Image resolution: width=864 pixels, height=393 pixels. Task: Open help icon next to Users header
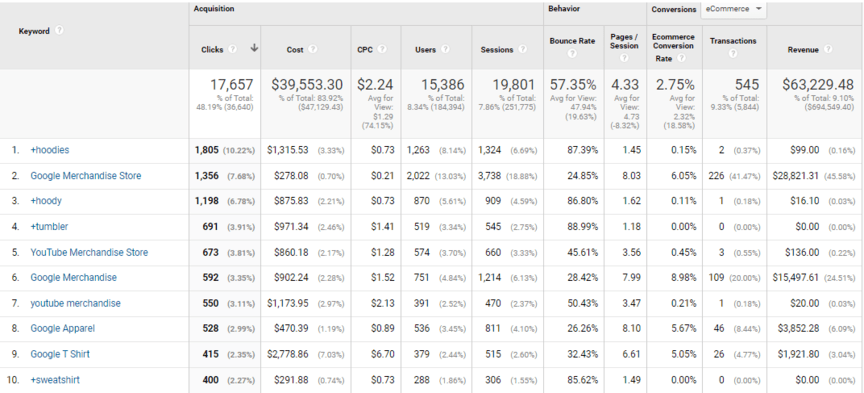(x=445, y=49)
